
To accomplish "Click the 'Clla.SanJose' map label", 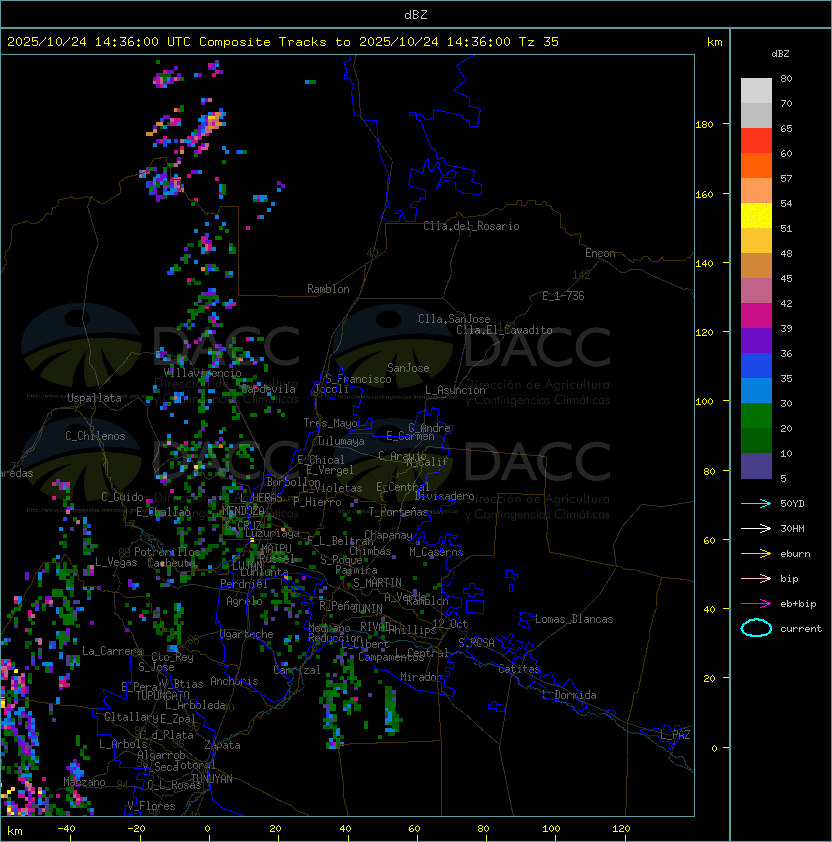I will click(x=454, y=319).
